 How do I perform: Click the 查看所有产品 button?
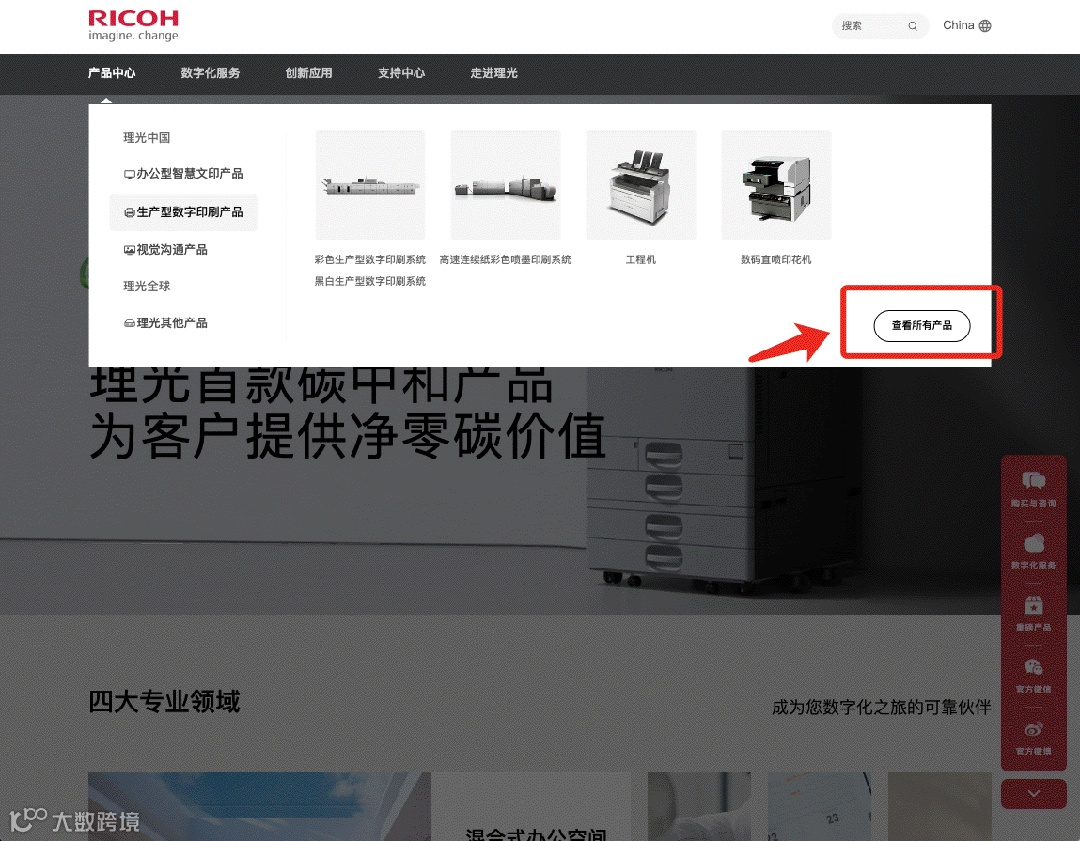pos(922,325)
